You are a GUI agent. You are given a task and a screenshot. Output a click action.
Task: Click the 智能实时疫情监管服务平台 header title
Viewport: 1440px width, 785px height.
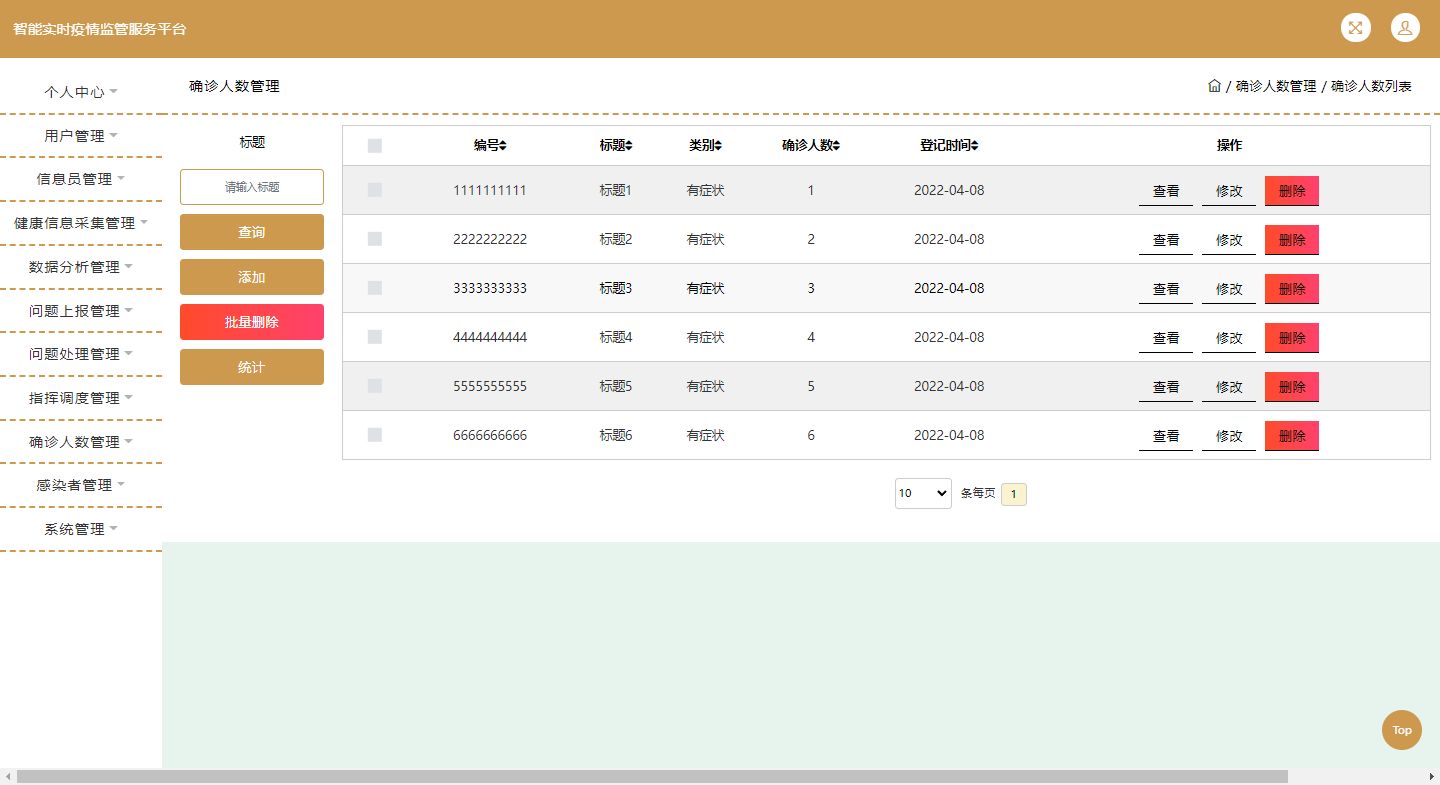[x=100, y=29]
